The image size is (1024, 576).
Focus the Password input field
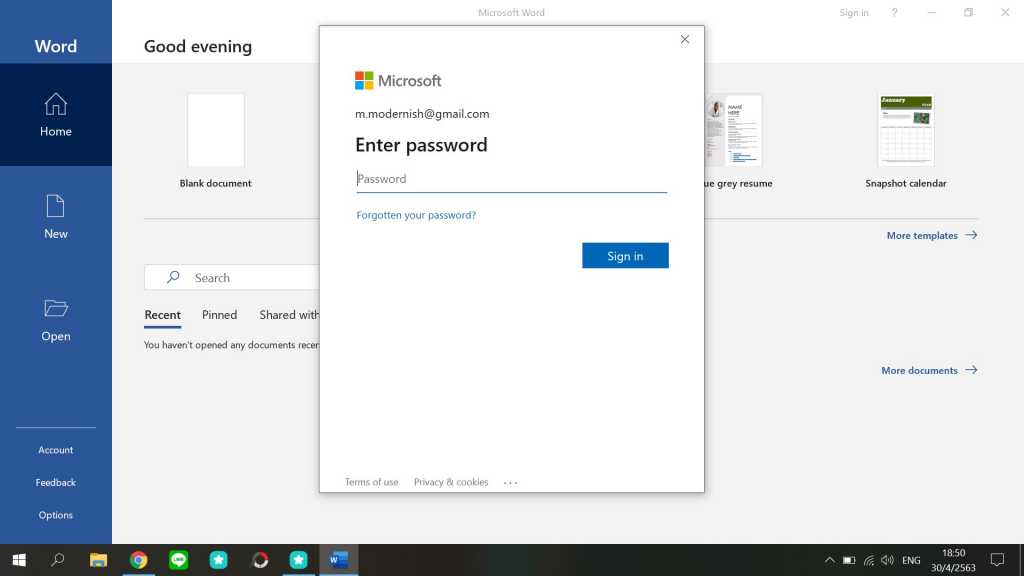(511, 179)
